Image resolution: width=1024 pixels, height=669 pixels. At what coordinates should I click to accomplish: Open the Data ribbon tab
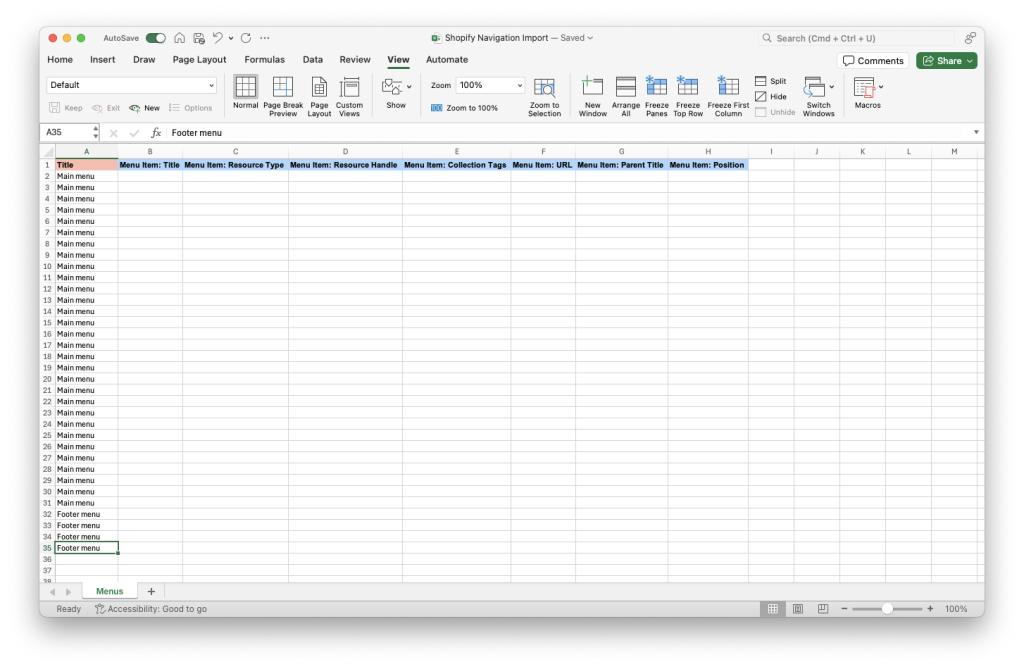[312, 60]
